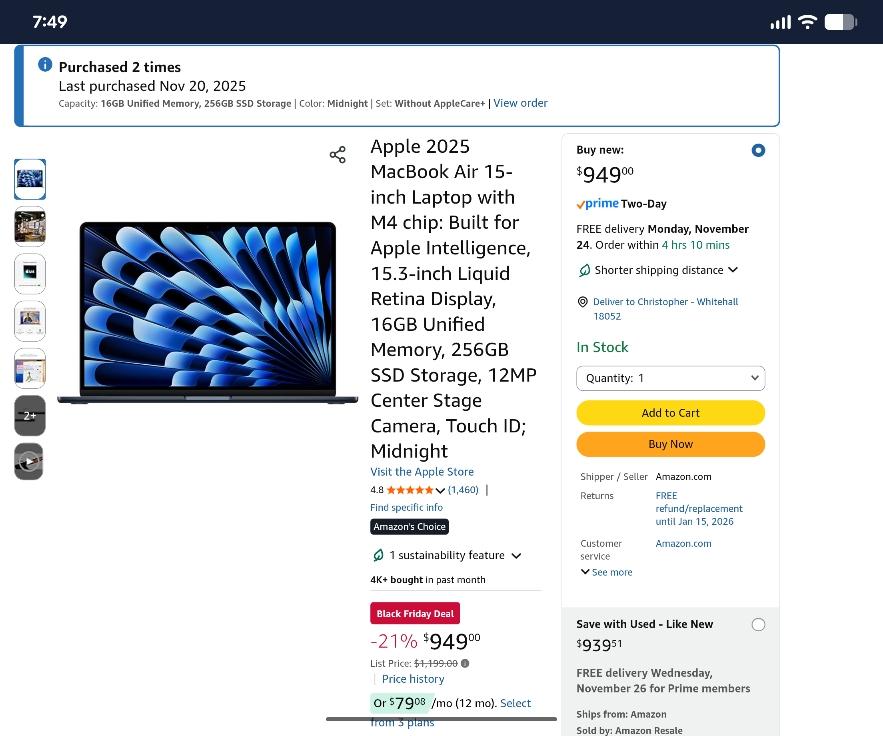
Task: Open the View order link
Action: coord(520,103)
